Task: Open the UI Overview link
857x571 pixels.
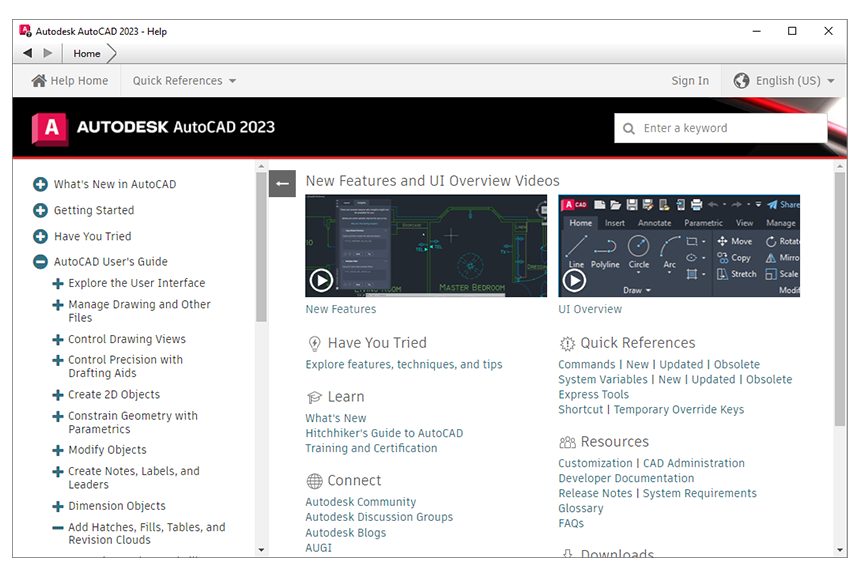Action: click(590, 309)
